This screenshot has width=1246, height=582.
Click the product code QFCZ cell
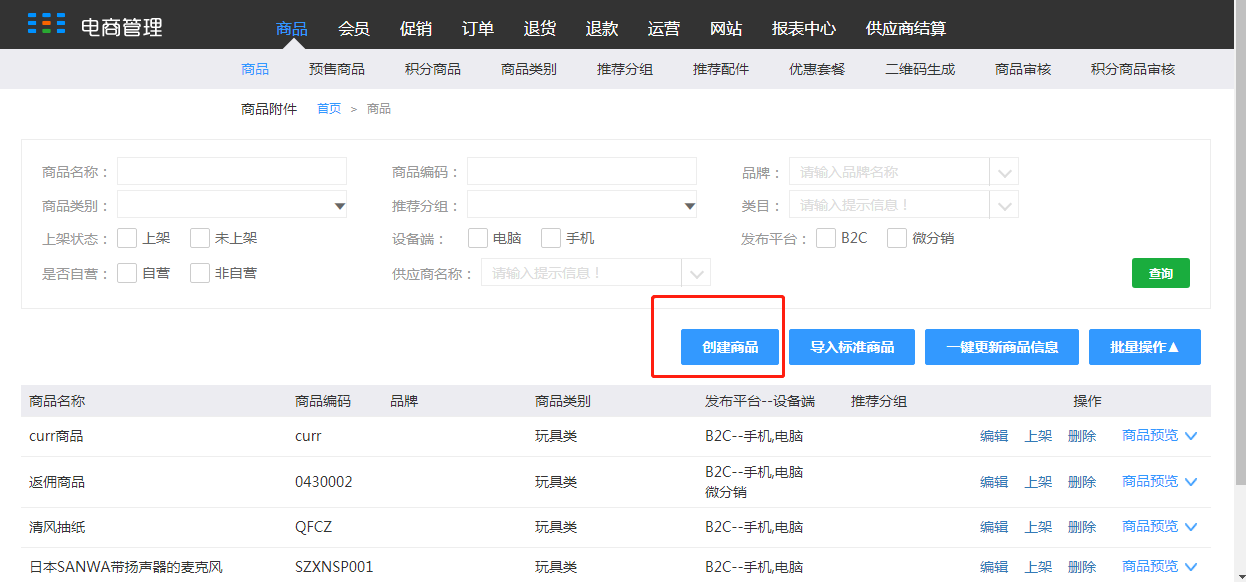314,527
